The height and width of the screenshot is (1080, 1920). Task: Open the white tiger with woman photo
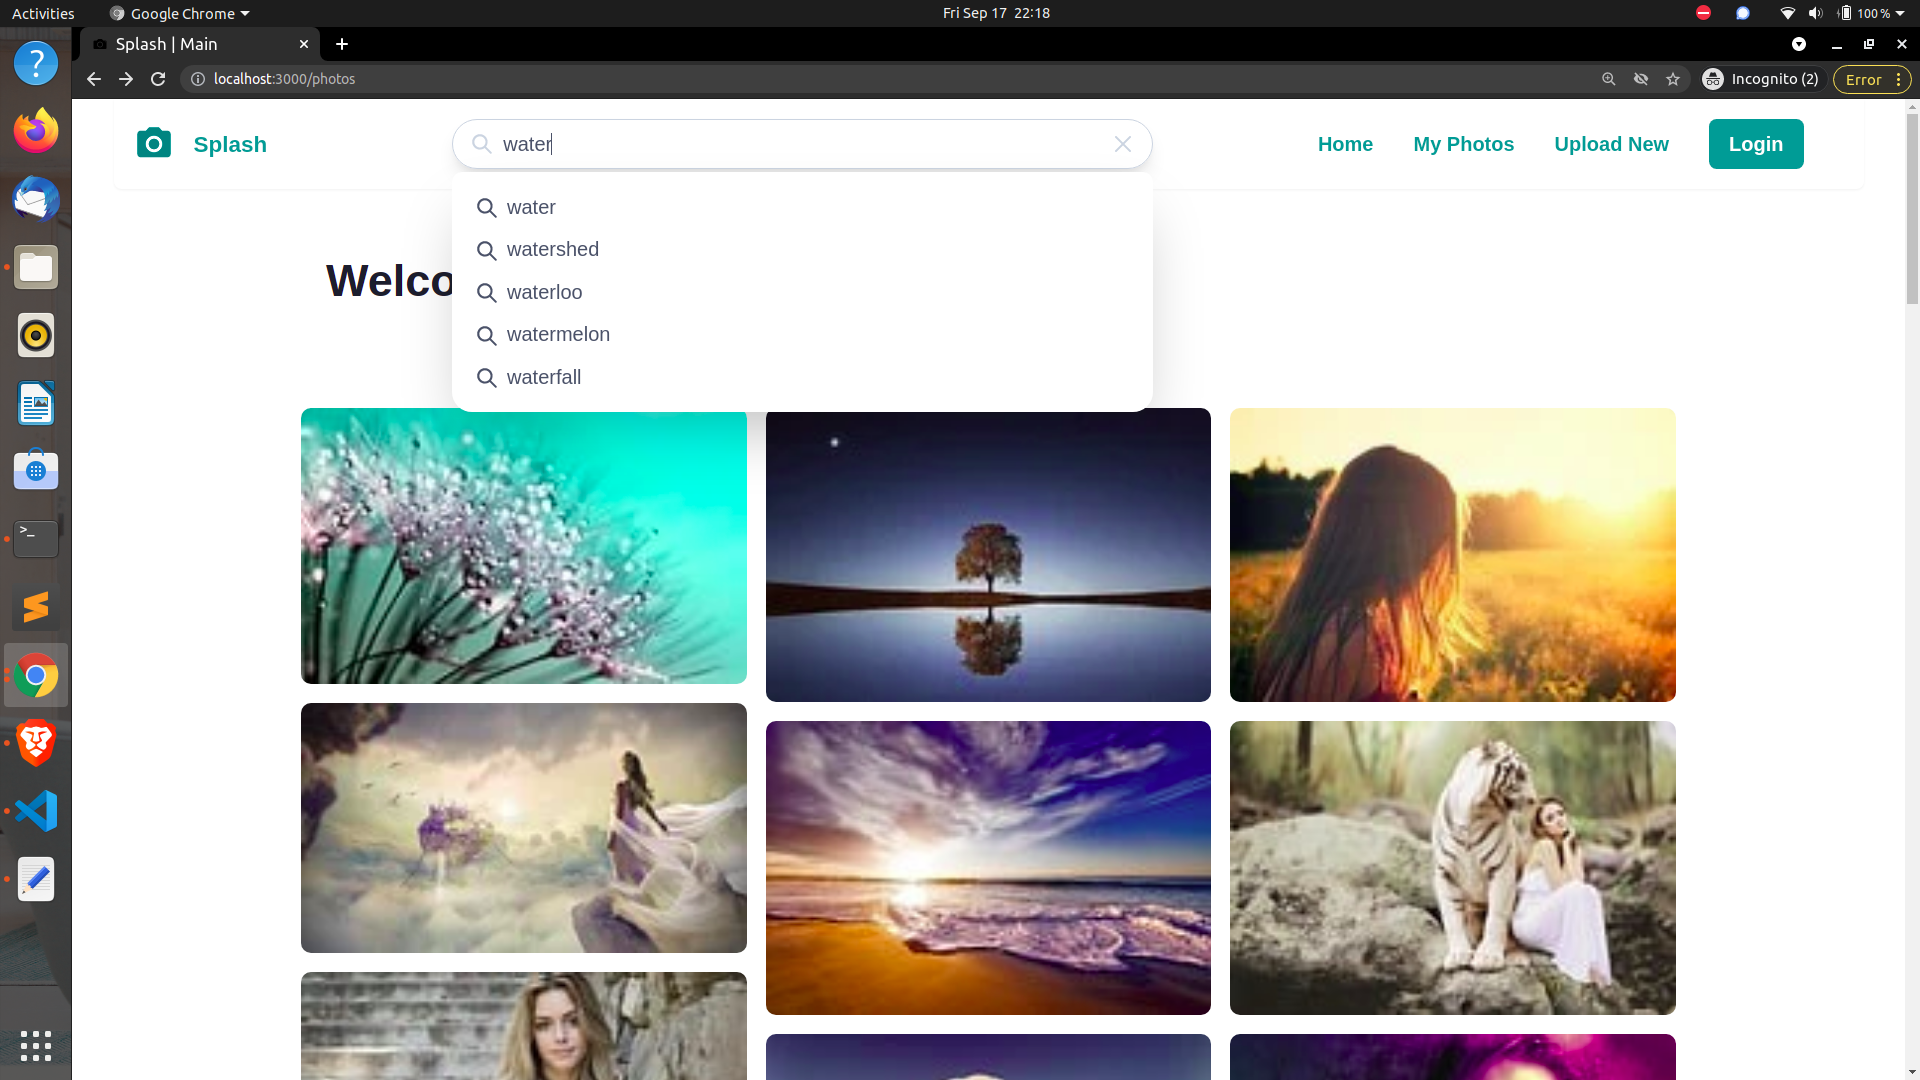pos(1452,867)
